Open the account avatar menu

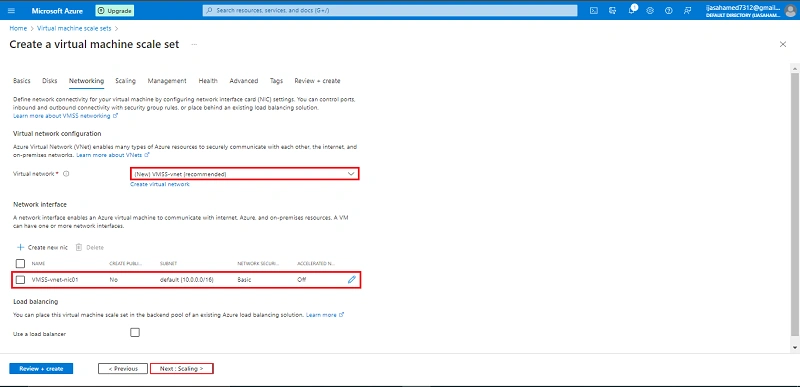coord(790,10)
